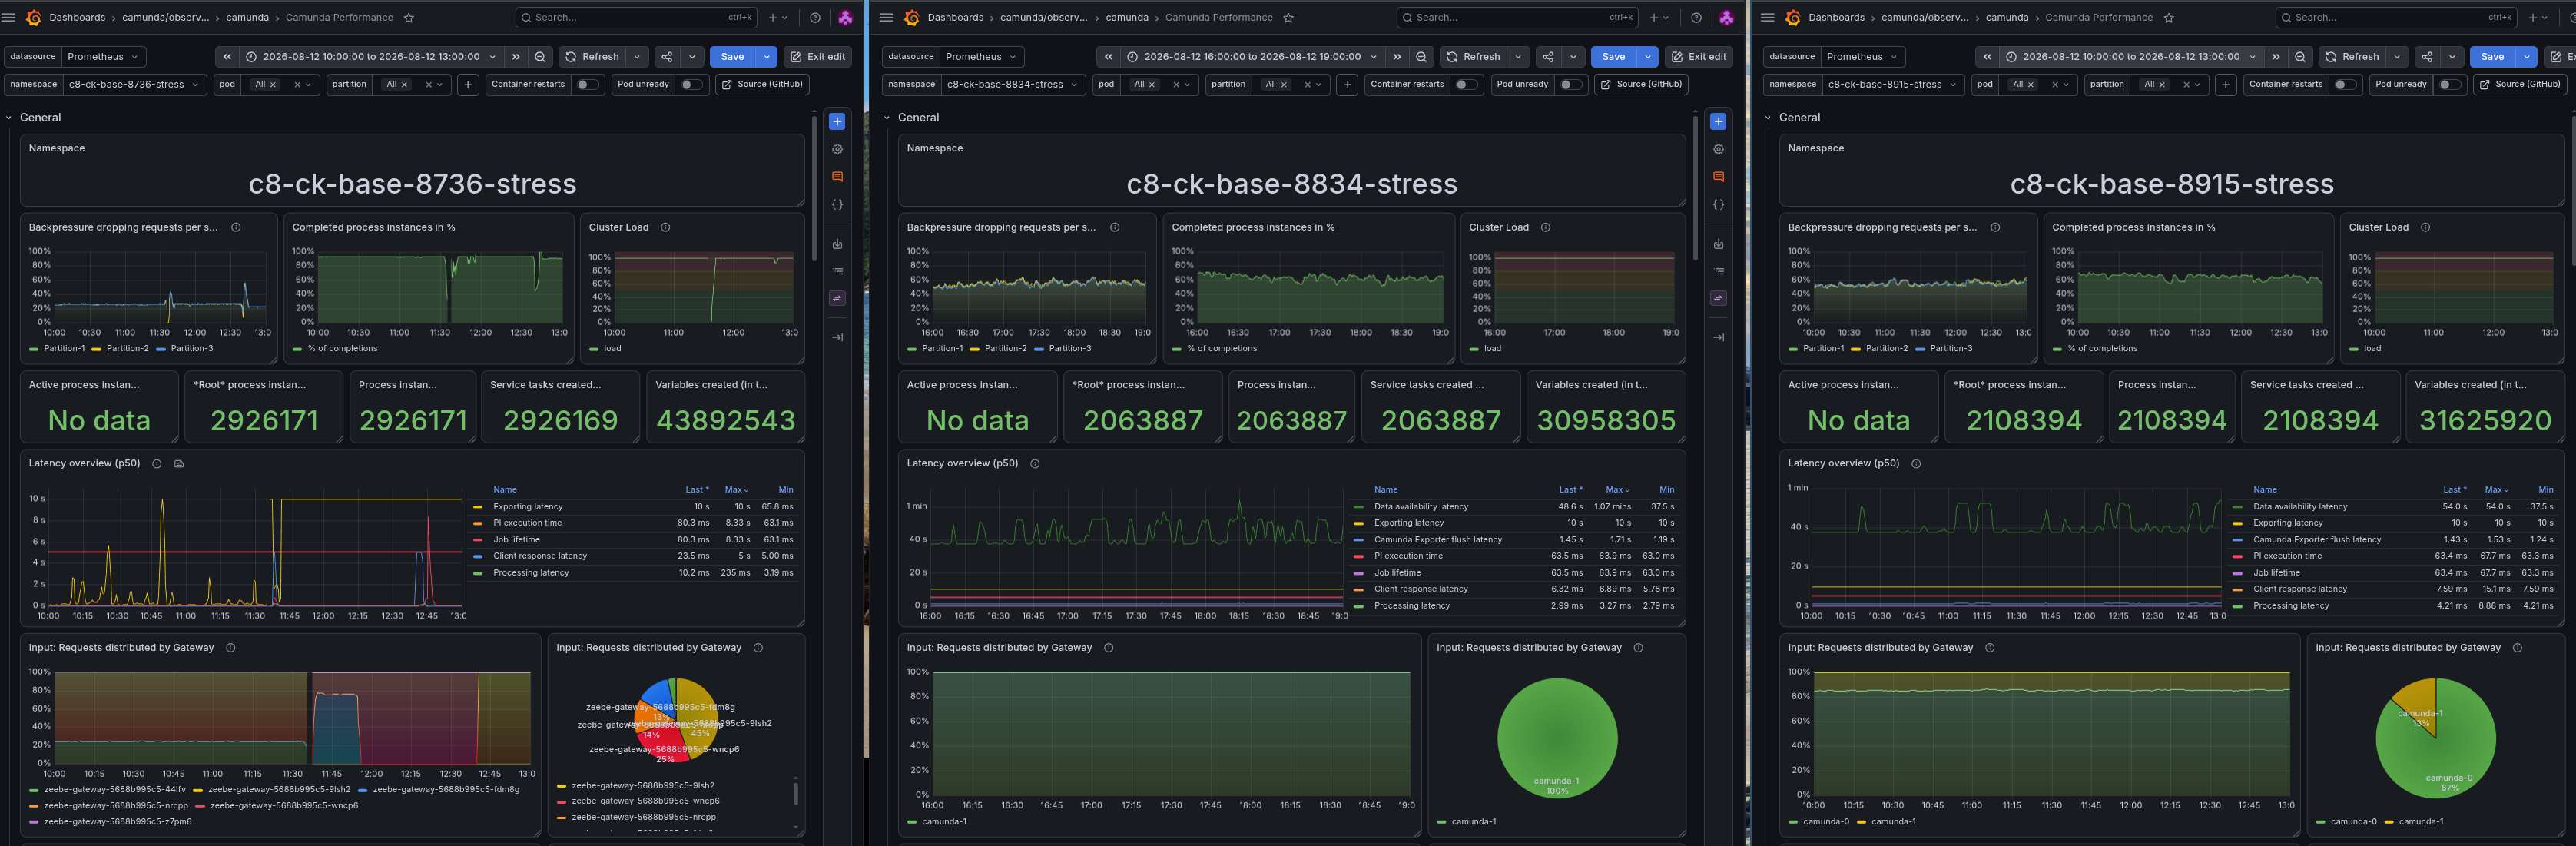This screenshot has width=2576, height=846.
Task: Open time range picker in the 8834-stress window
Action: 1252,57
